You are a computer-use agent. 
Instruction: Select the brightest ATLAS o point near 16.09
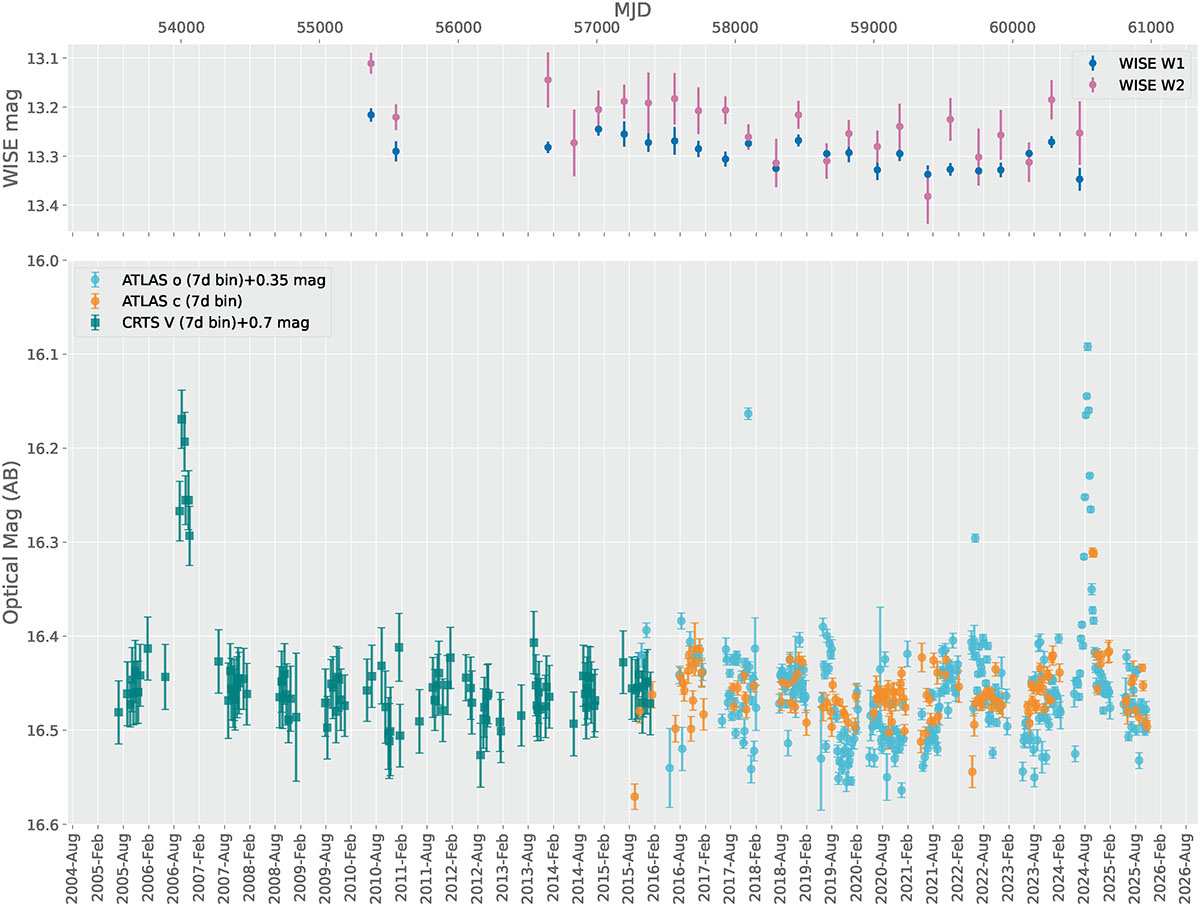click(1088, 347)
